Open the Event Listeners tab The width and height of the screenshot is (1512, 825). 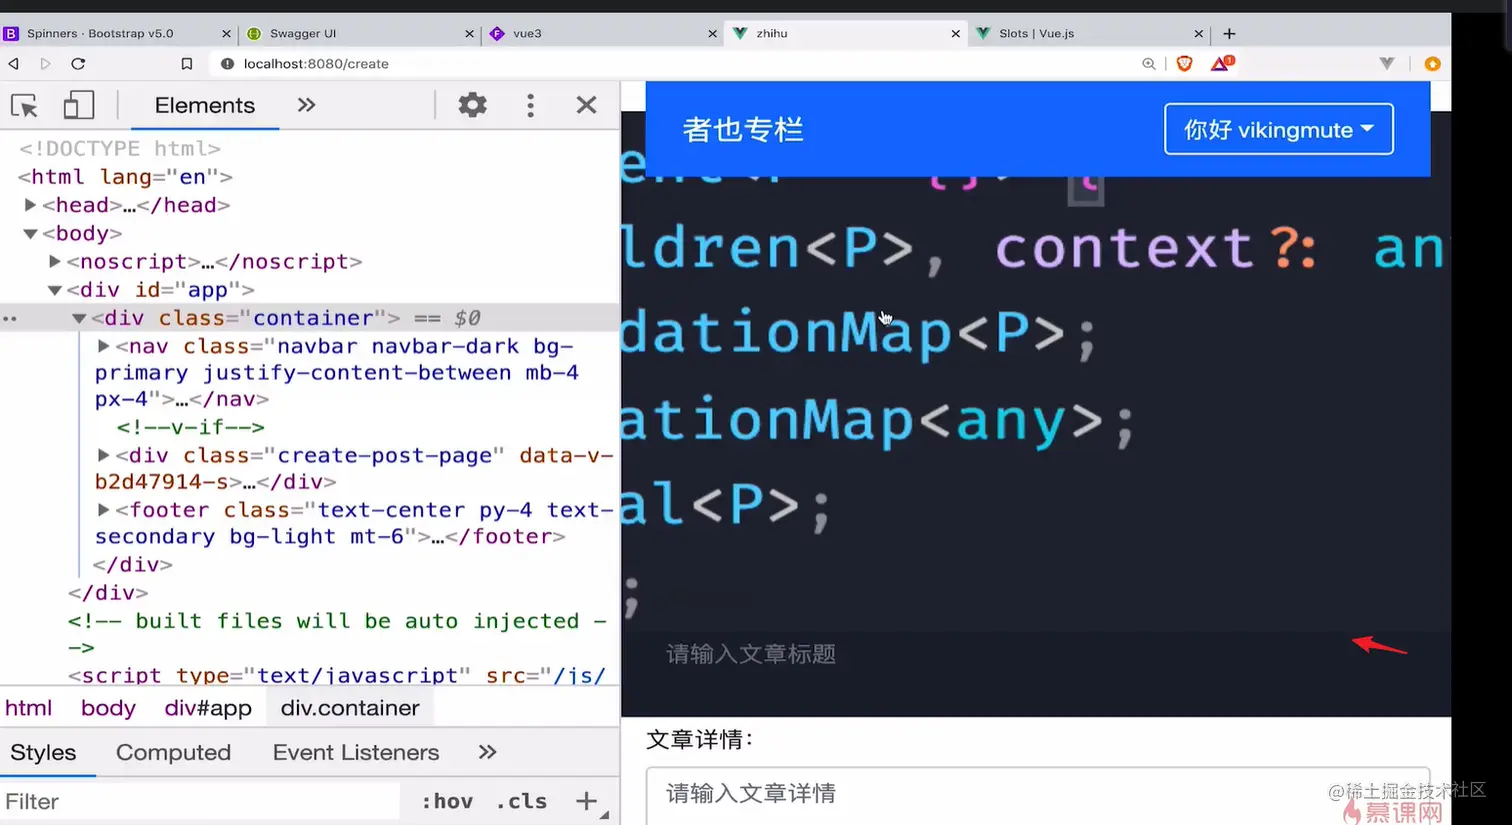(356, 752)
